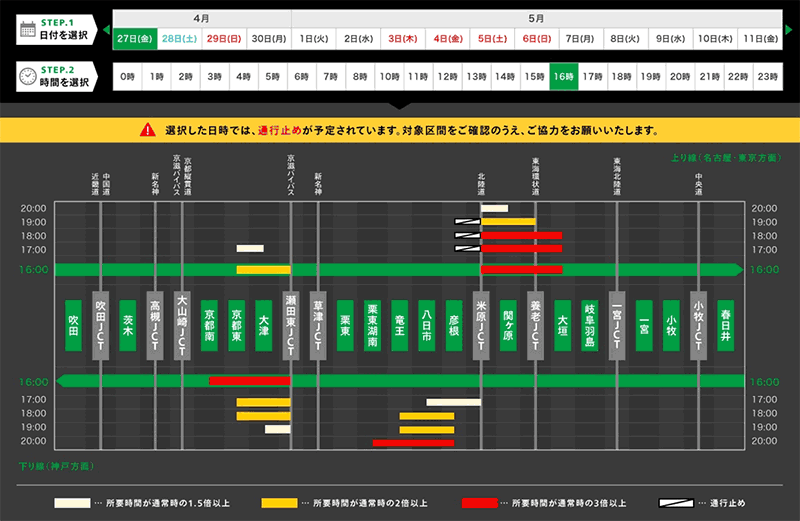This screenshot has width=800, height=521.
Task: Pick the 0時 time slot
Action: [x=128, y=77]
